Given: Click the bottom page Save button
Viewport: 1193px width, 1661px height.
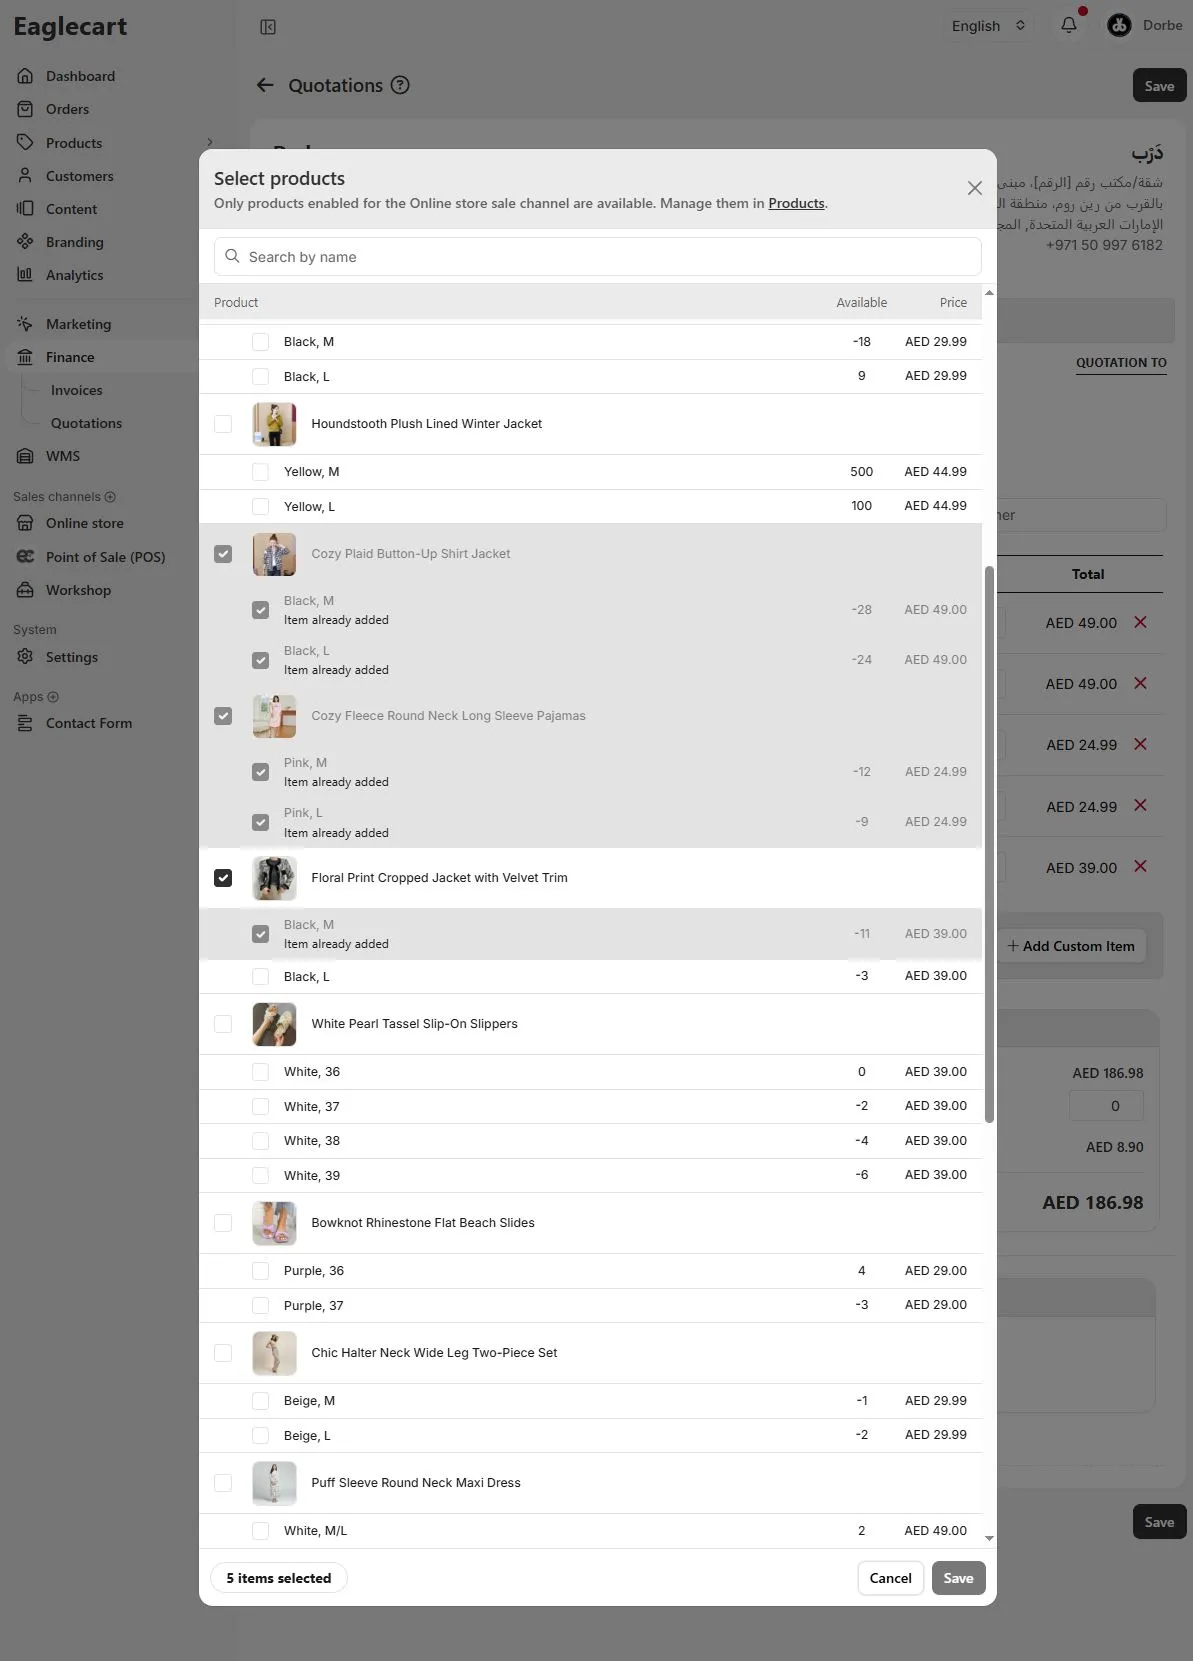Looking at the screenshot, I should click(1159, 1522).
